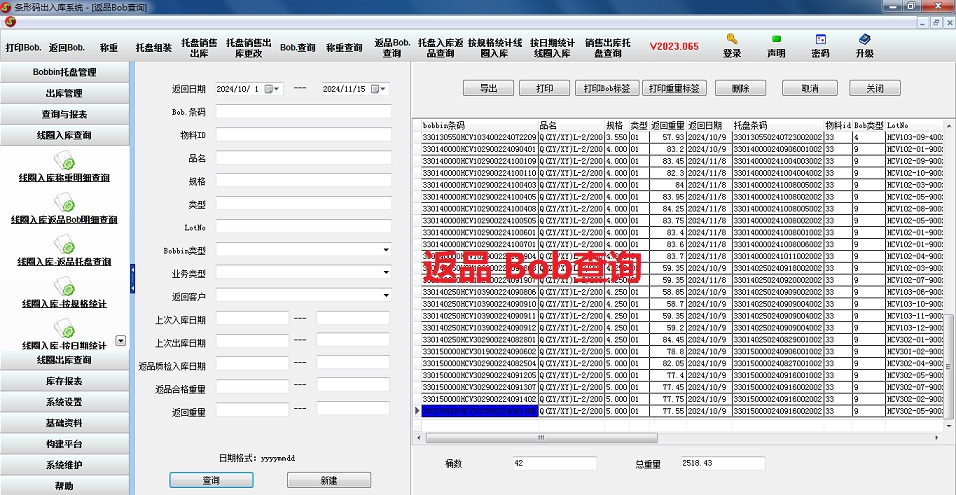The width and height of the screenshot is (956, 495).
Task: Expand the 库存报表 sidebar section
Action: (x=64, y=381)
